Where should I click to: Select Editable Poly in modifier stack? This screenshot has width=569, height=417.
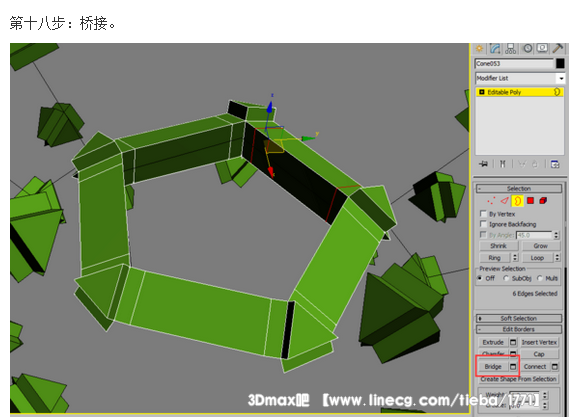(519, 92)
